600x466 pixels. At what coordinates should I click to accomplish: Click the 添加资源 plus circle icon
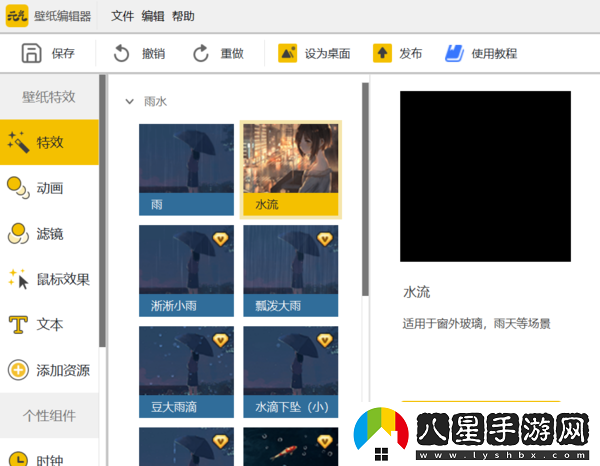pos(18,370)
